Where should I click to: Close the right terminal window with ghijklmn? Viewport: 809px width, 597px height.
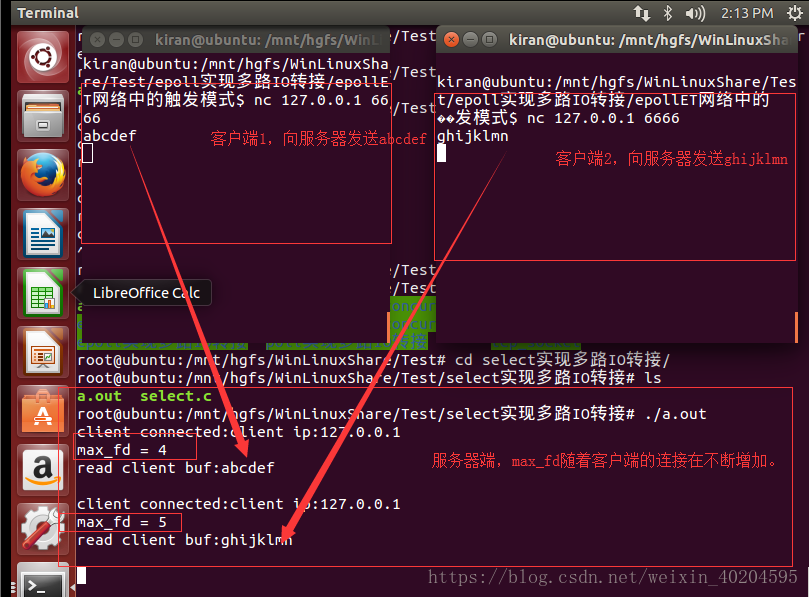(x=451, y=40)
